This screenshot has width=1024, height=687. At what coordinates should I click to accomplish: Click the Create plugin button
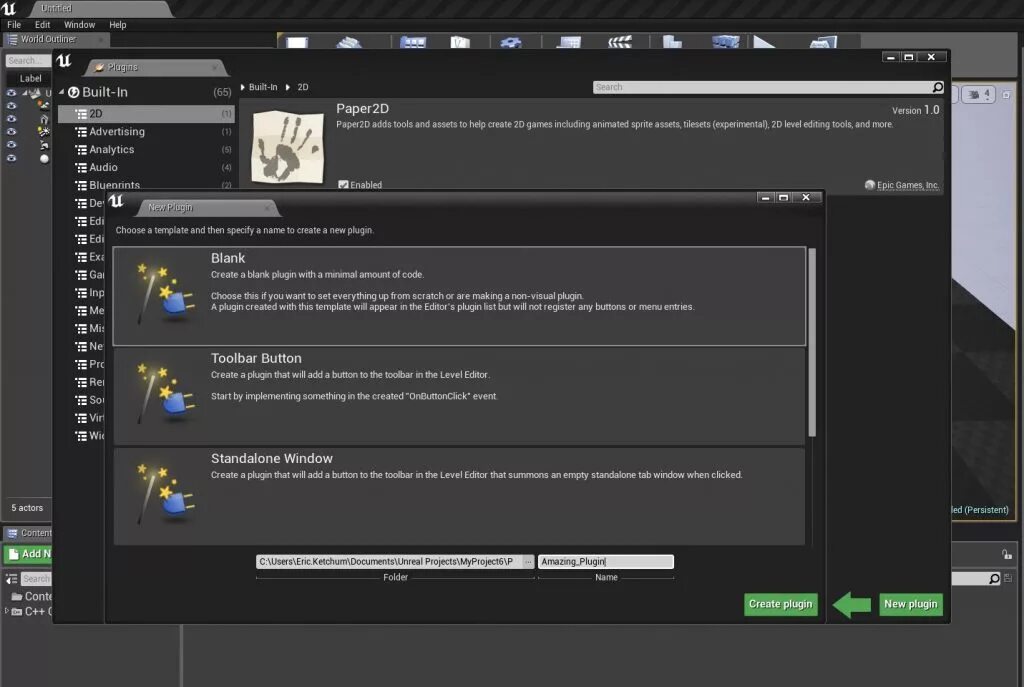(780, 604)
